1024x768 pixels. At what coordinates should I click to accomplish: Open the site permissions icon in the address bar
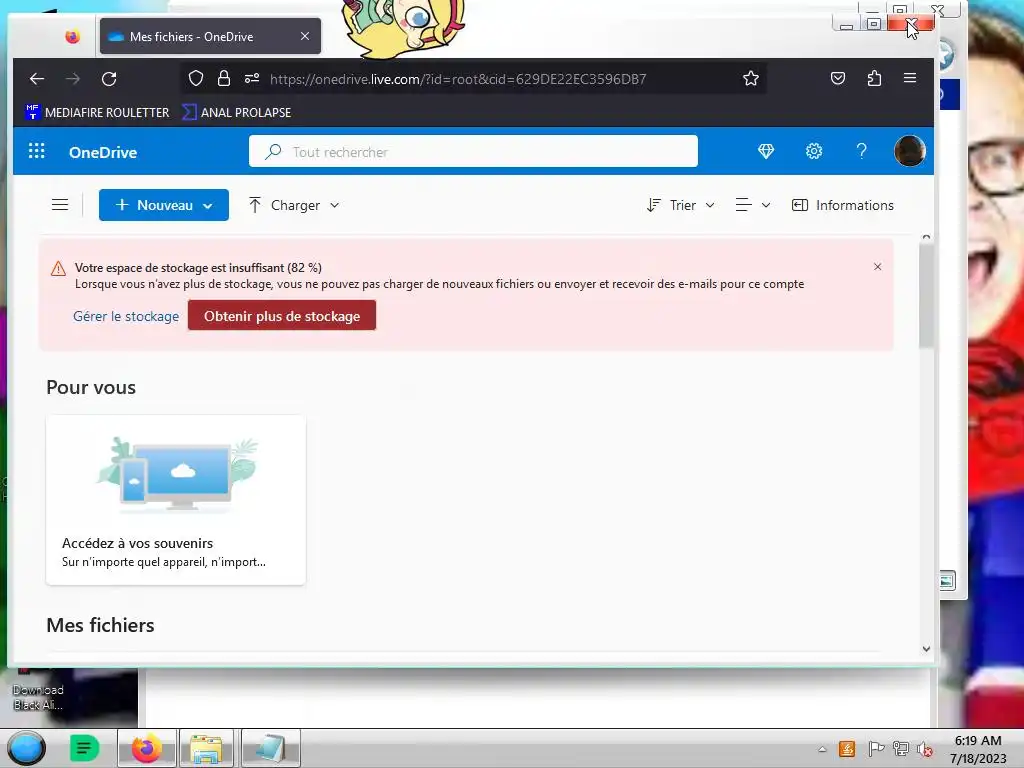tap(252, 79)
